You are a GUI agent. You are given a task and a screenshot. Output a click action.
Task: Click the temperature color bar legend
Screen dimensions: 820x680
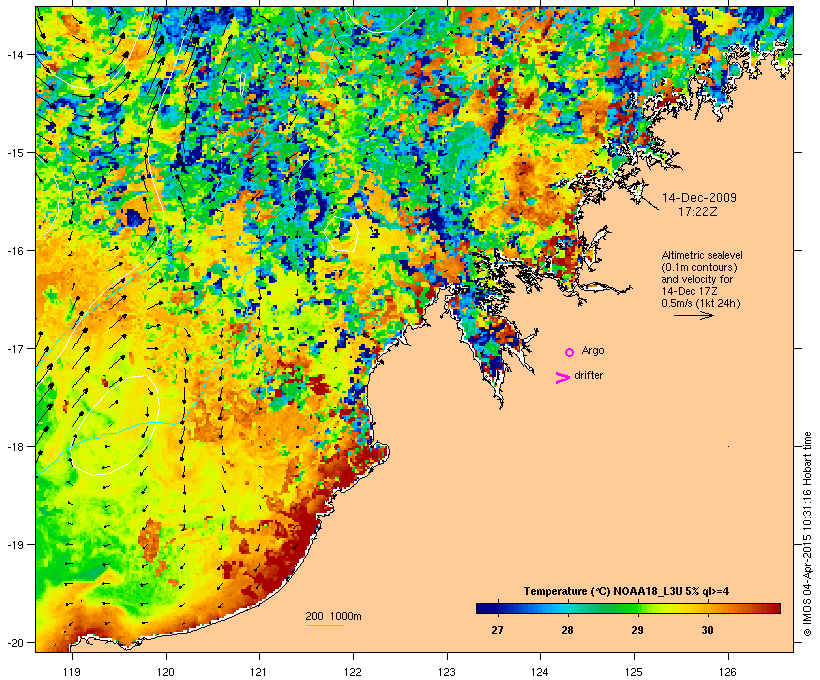[x=628, y=608]
